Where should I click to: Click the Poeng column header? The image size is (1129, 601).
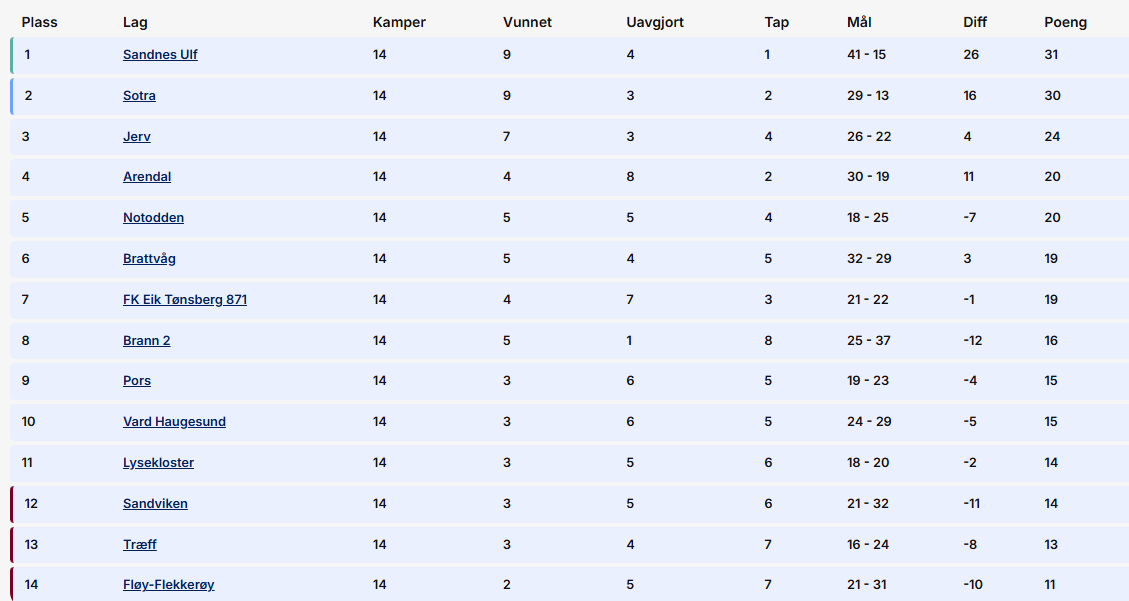(1065, 22)
